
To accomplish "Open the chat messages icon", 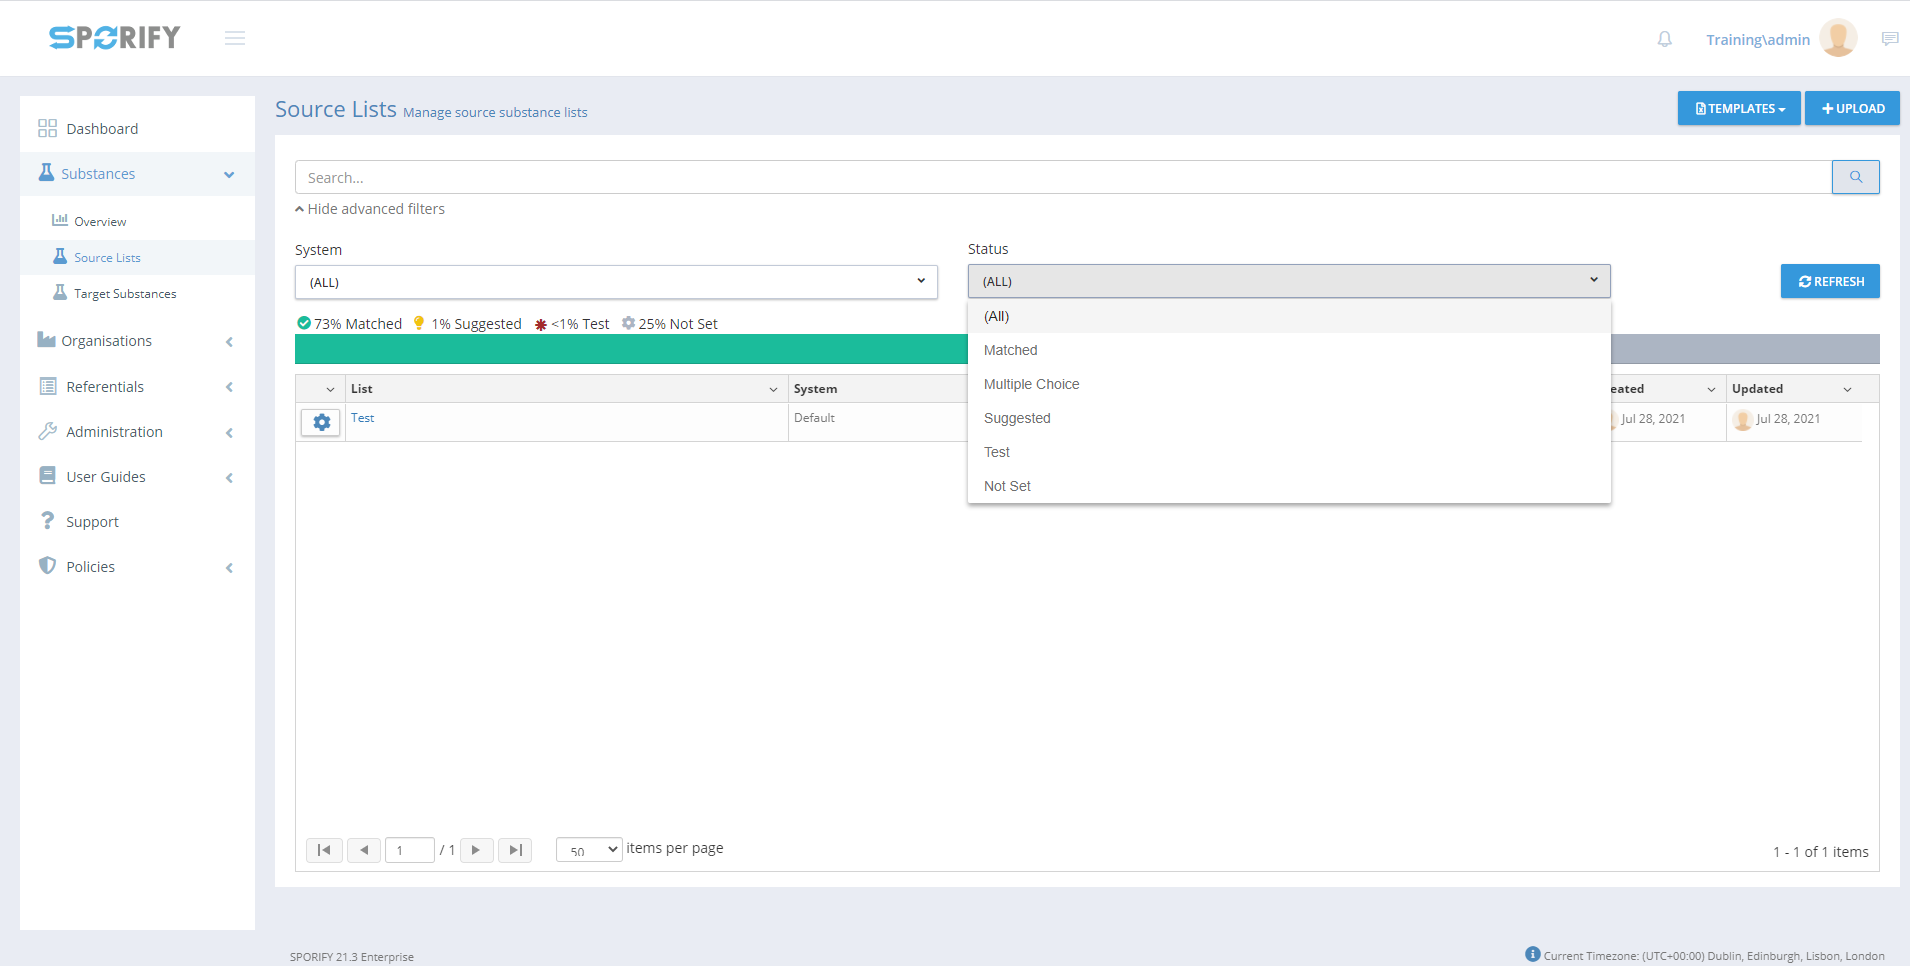I will [x=1889, y=39].
